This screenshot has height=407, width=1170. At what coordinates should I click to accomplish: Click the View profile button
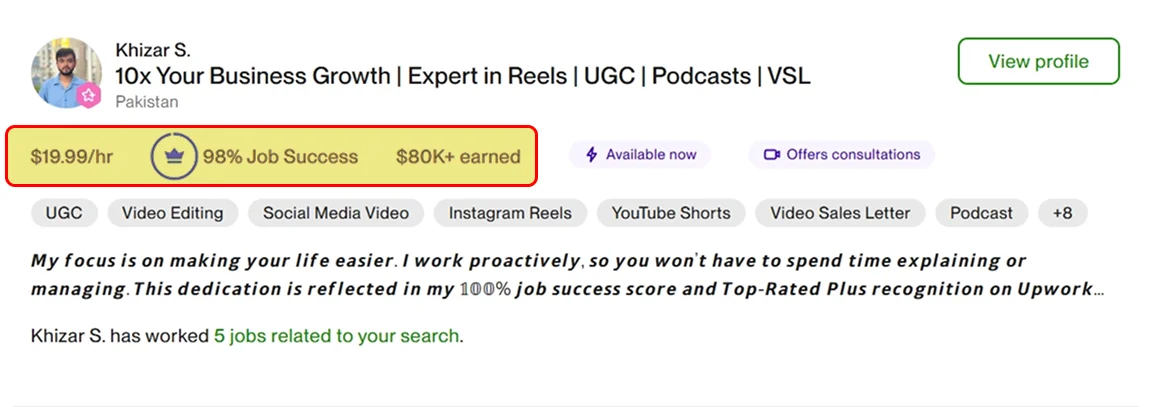[x=1038, y=62]
